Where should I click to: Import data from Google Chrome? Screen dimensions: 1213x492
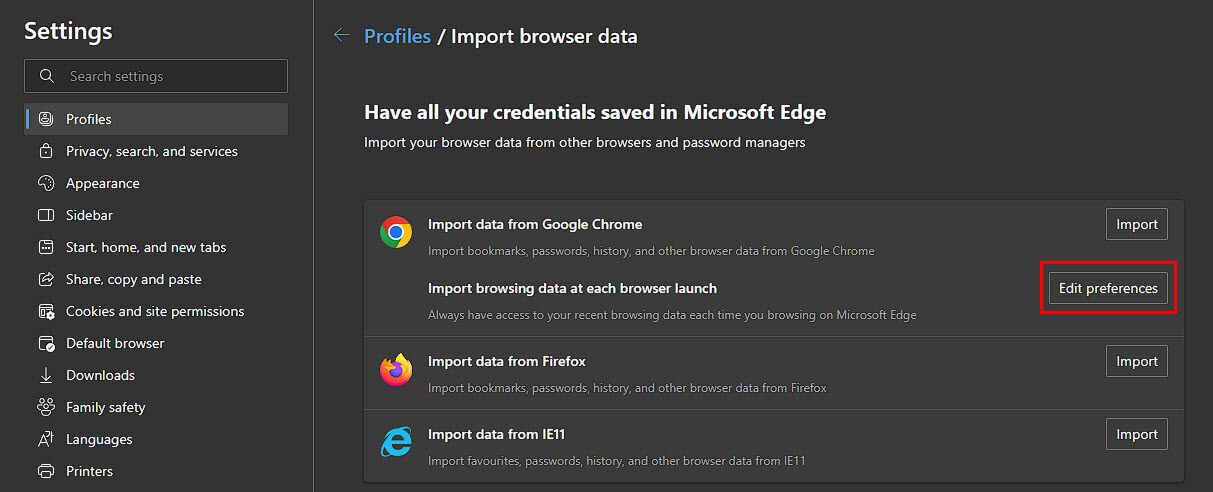pyautogui.click(x=1137, y=224)
